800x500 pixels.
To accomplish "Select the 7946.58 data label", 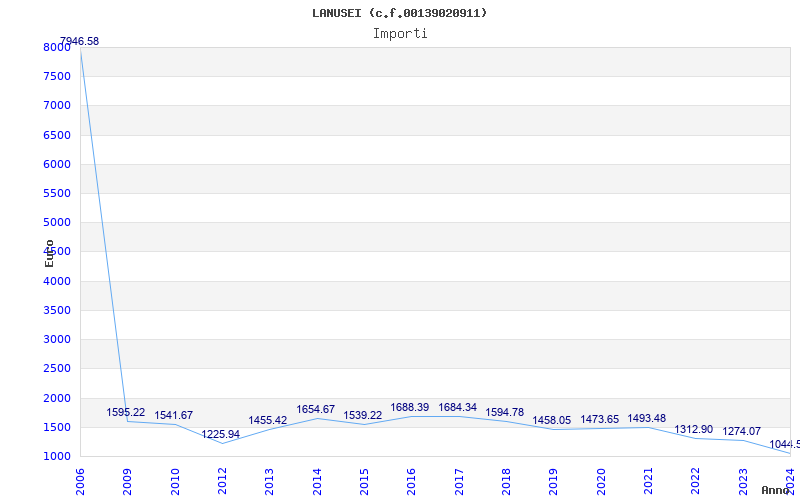I will point(80,41).
